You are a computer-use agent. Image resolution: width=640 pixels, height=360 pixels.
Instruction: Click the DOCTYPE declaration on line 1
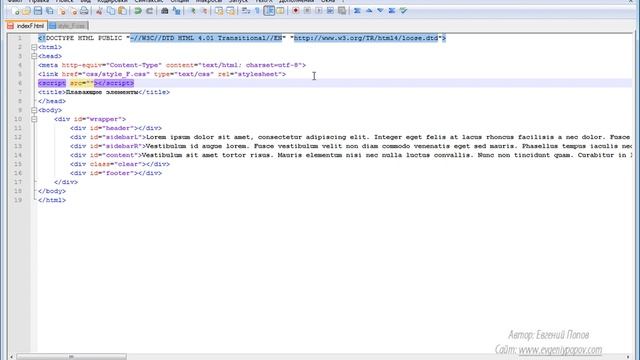[242, 38]
